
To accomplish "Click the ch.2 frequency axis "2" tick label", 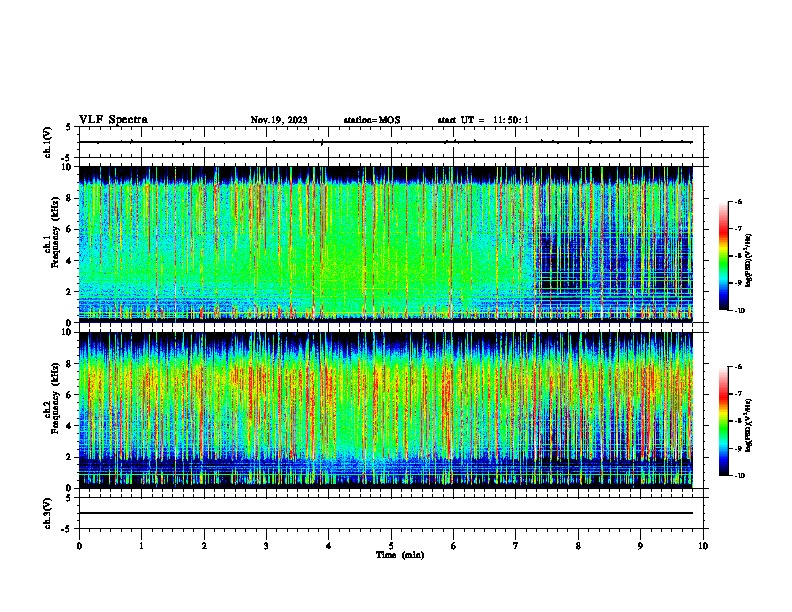I will [69, 457].
